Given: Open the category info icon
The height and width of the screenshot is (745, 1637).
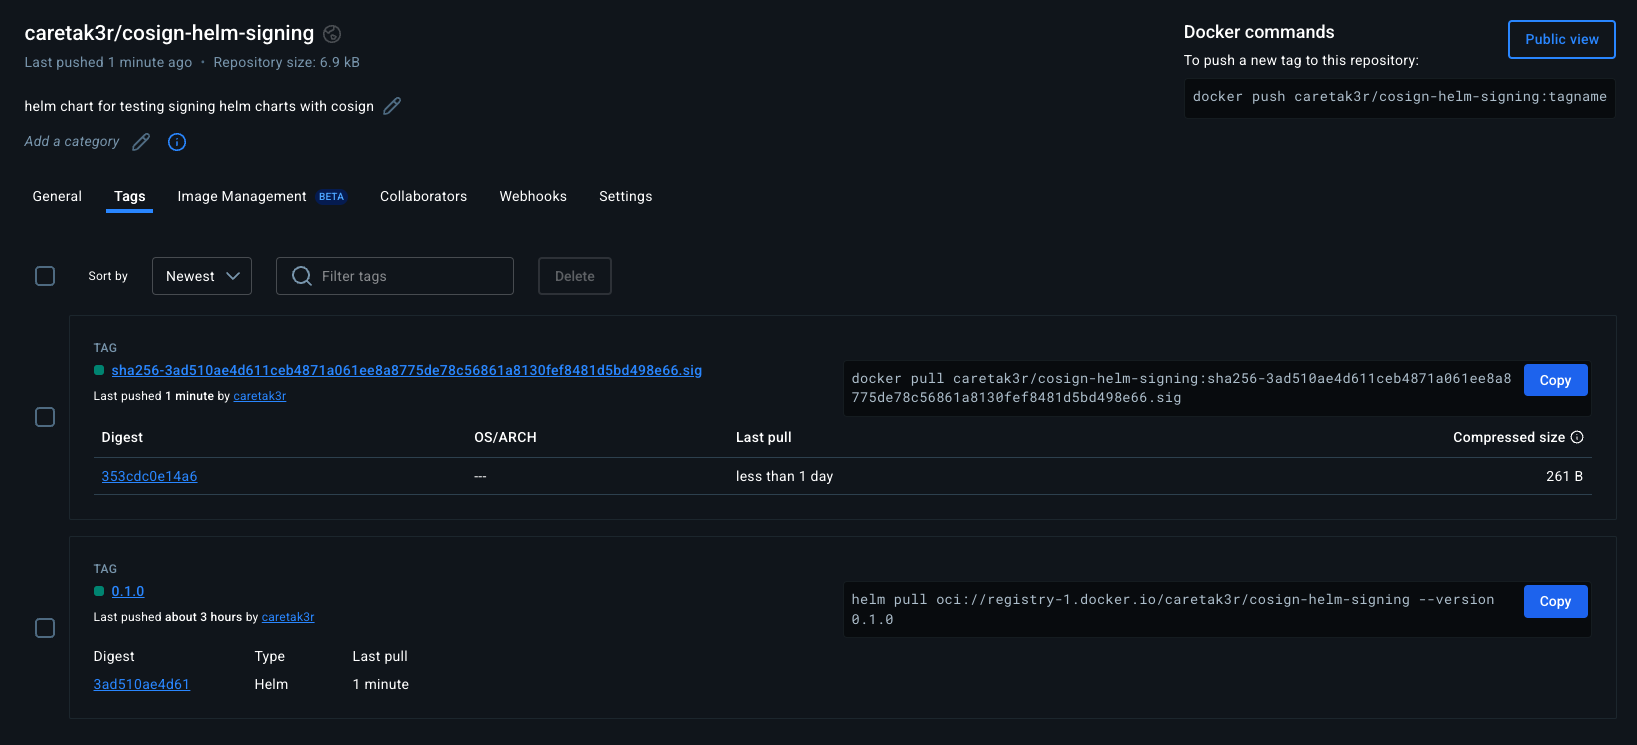Looking at the screenshot, I should 177,142.
